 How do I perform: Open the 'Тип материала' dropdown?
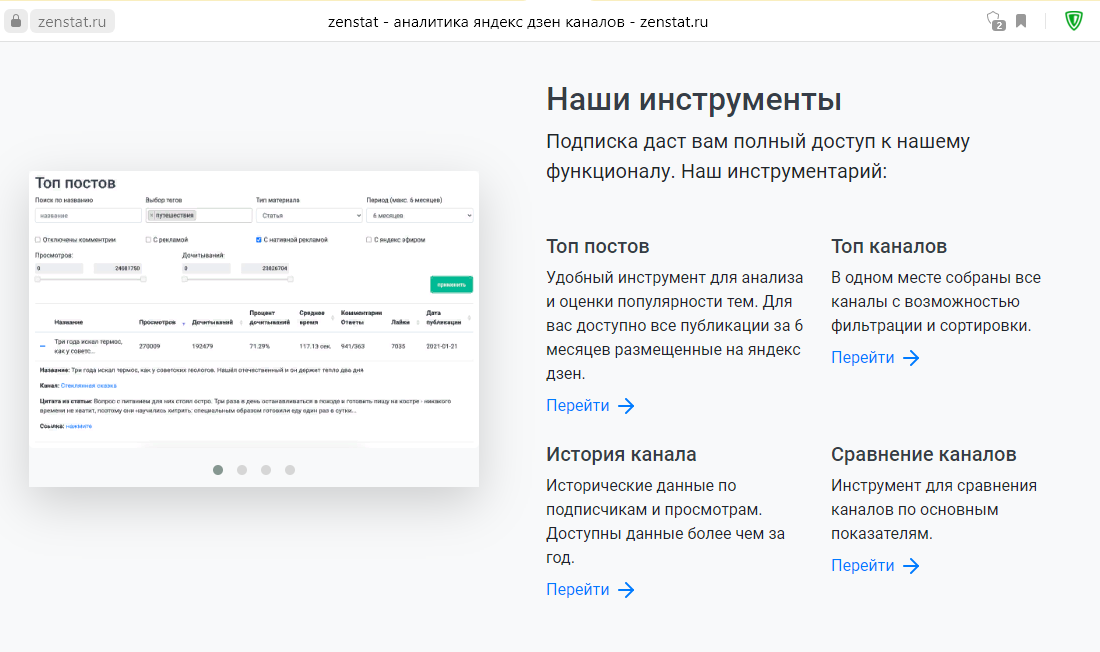[x=309, y=215]
